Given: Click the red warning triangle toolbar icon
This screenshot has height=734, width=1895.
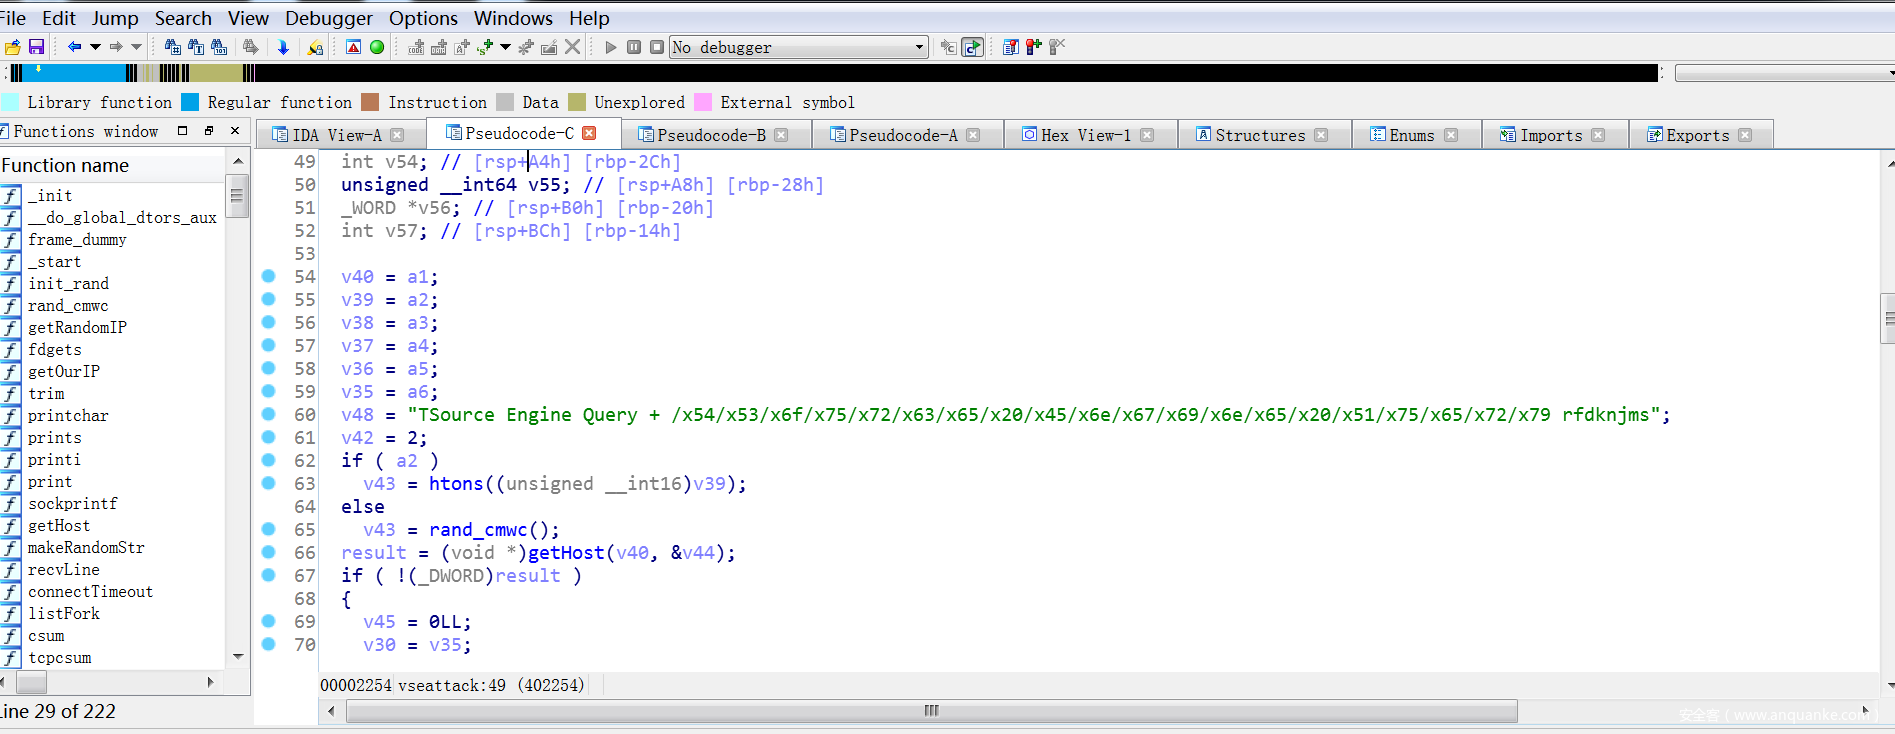Looking at the screenshot, I should tap(353, 47).
